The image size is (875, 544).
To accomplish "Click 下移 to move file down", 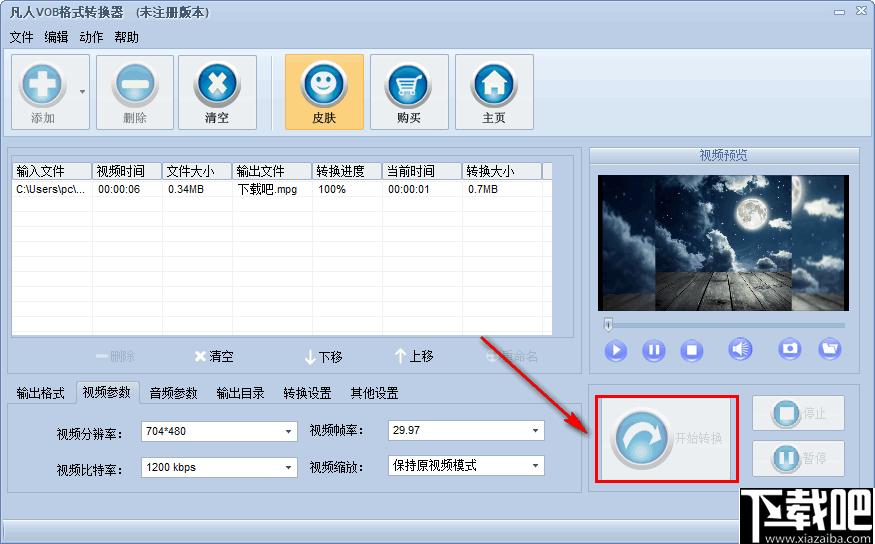I will coord(323,357).
